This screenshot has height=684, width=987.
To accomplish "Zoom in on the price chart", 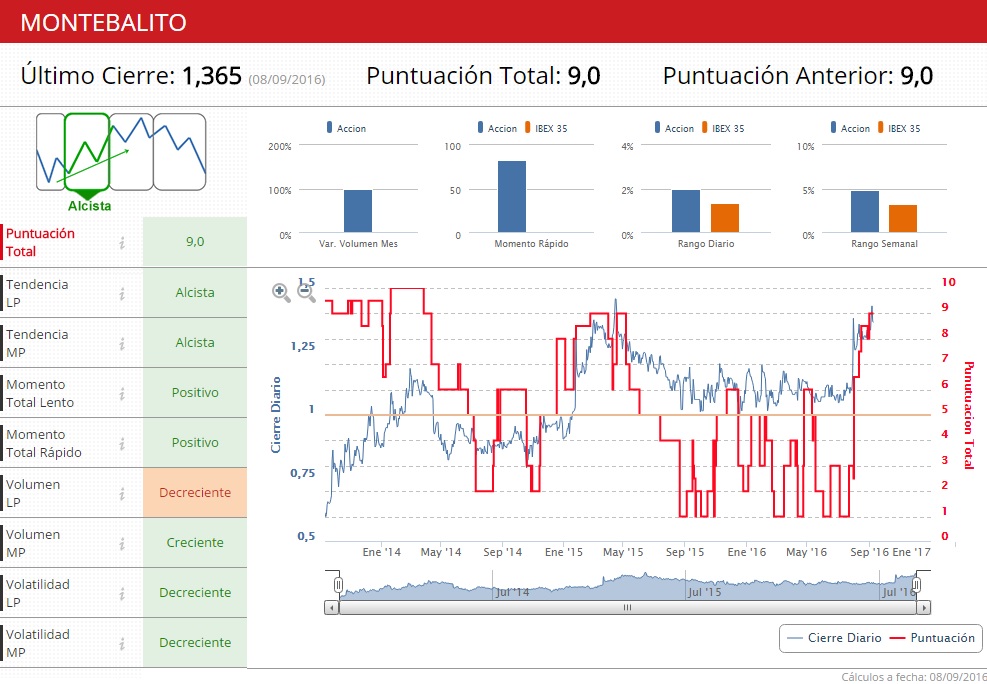I will (281, 293).
